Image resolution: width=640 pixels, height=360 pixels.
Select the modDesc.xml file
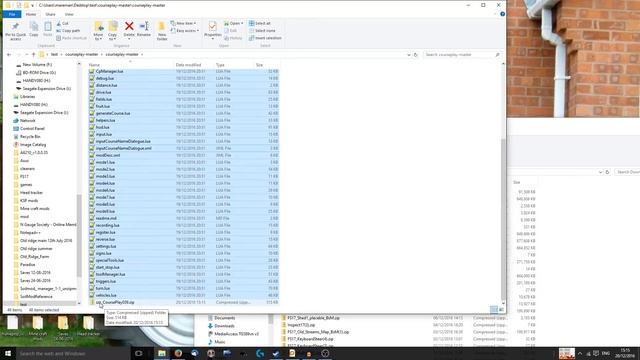point(108,155)
